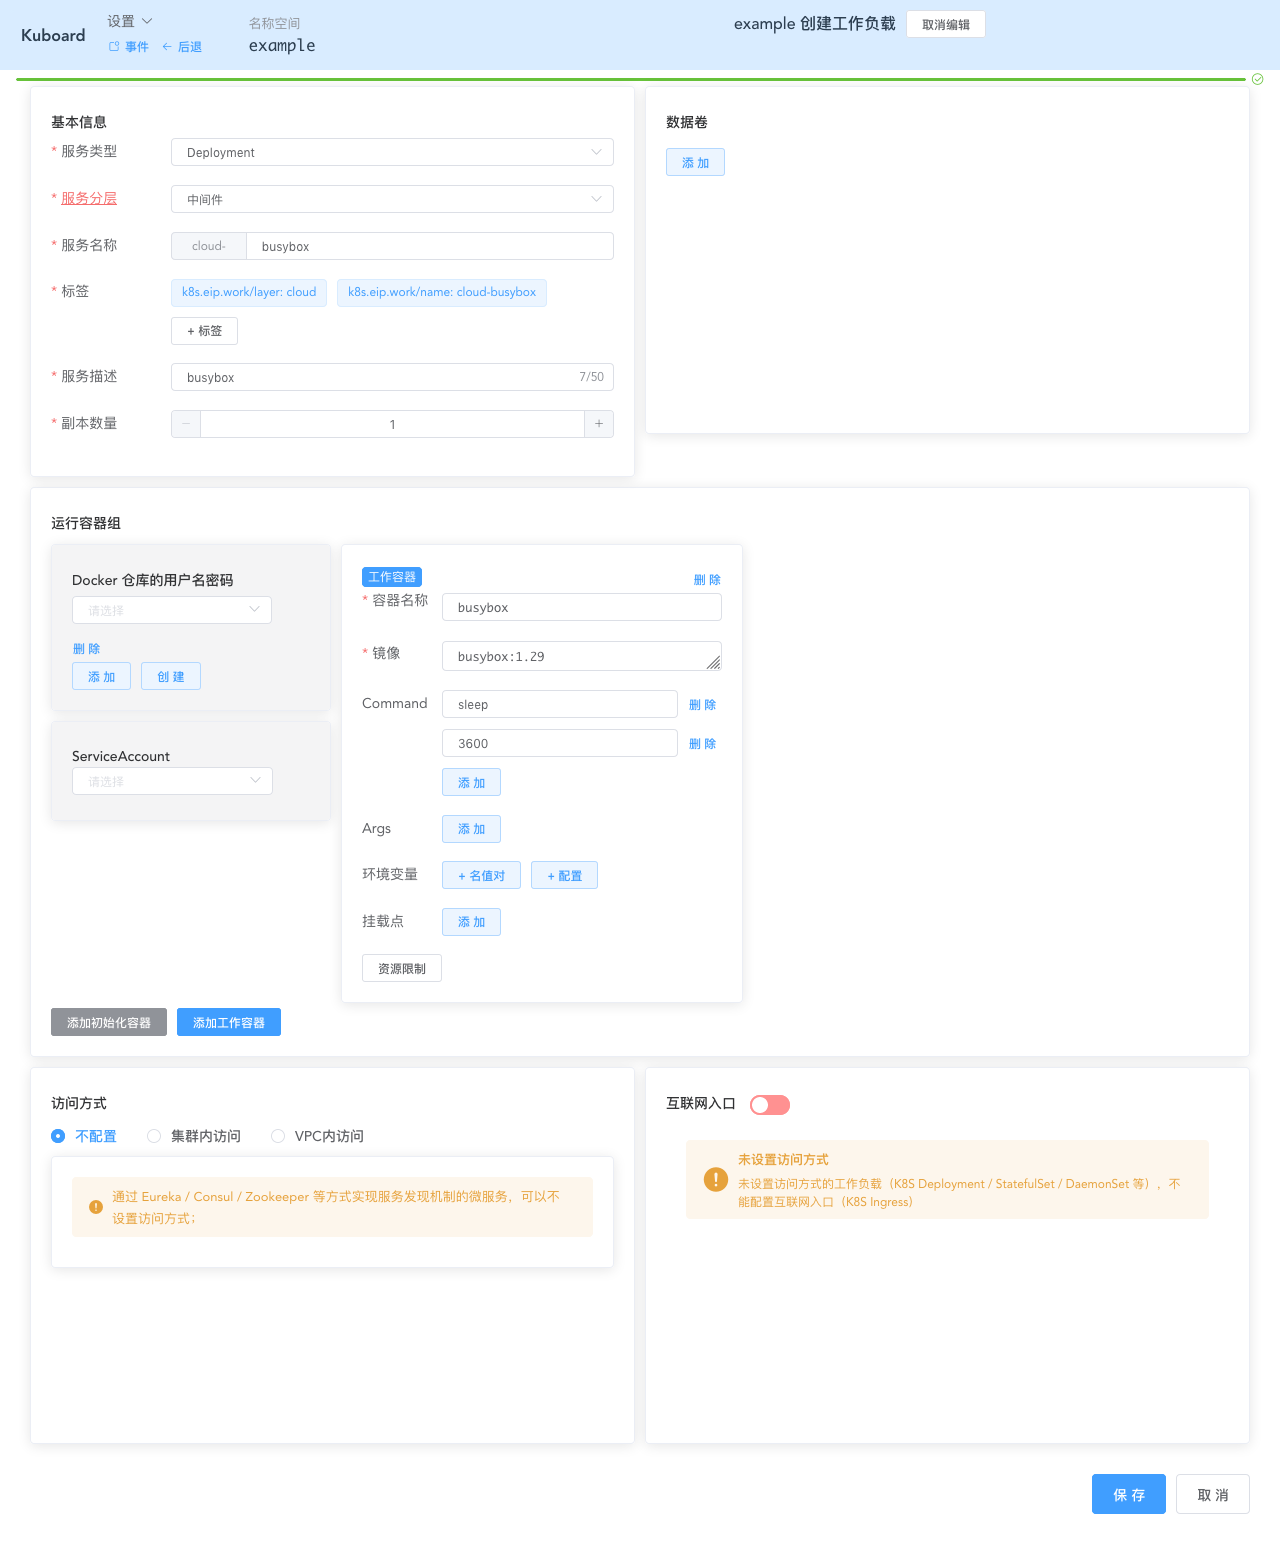Click the minus icon to decrease 副本数量
1280x1564 pixels.
click(x=185, y=423)
